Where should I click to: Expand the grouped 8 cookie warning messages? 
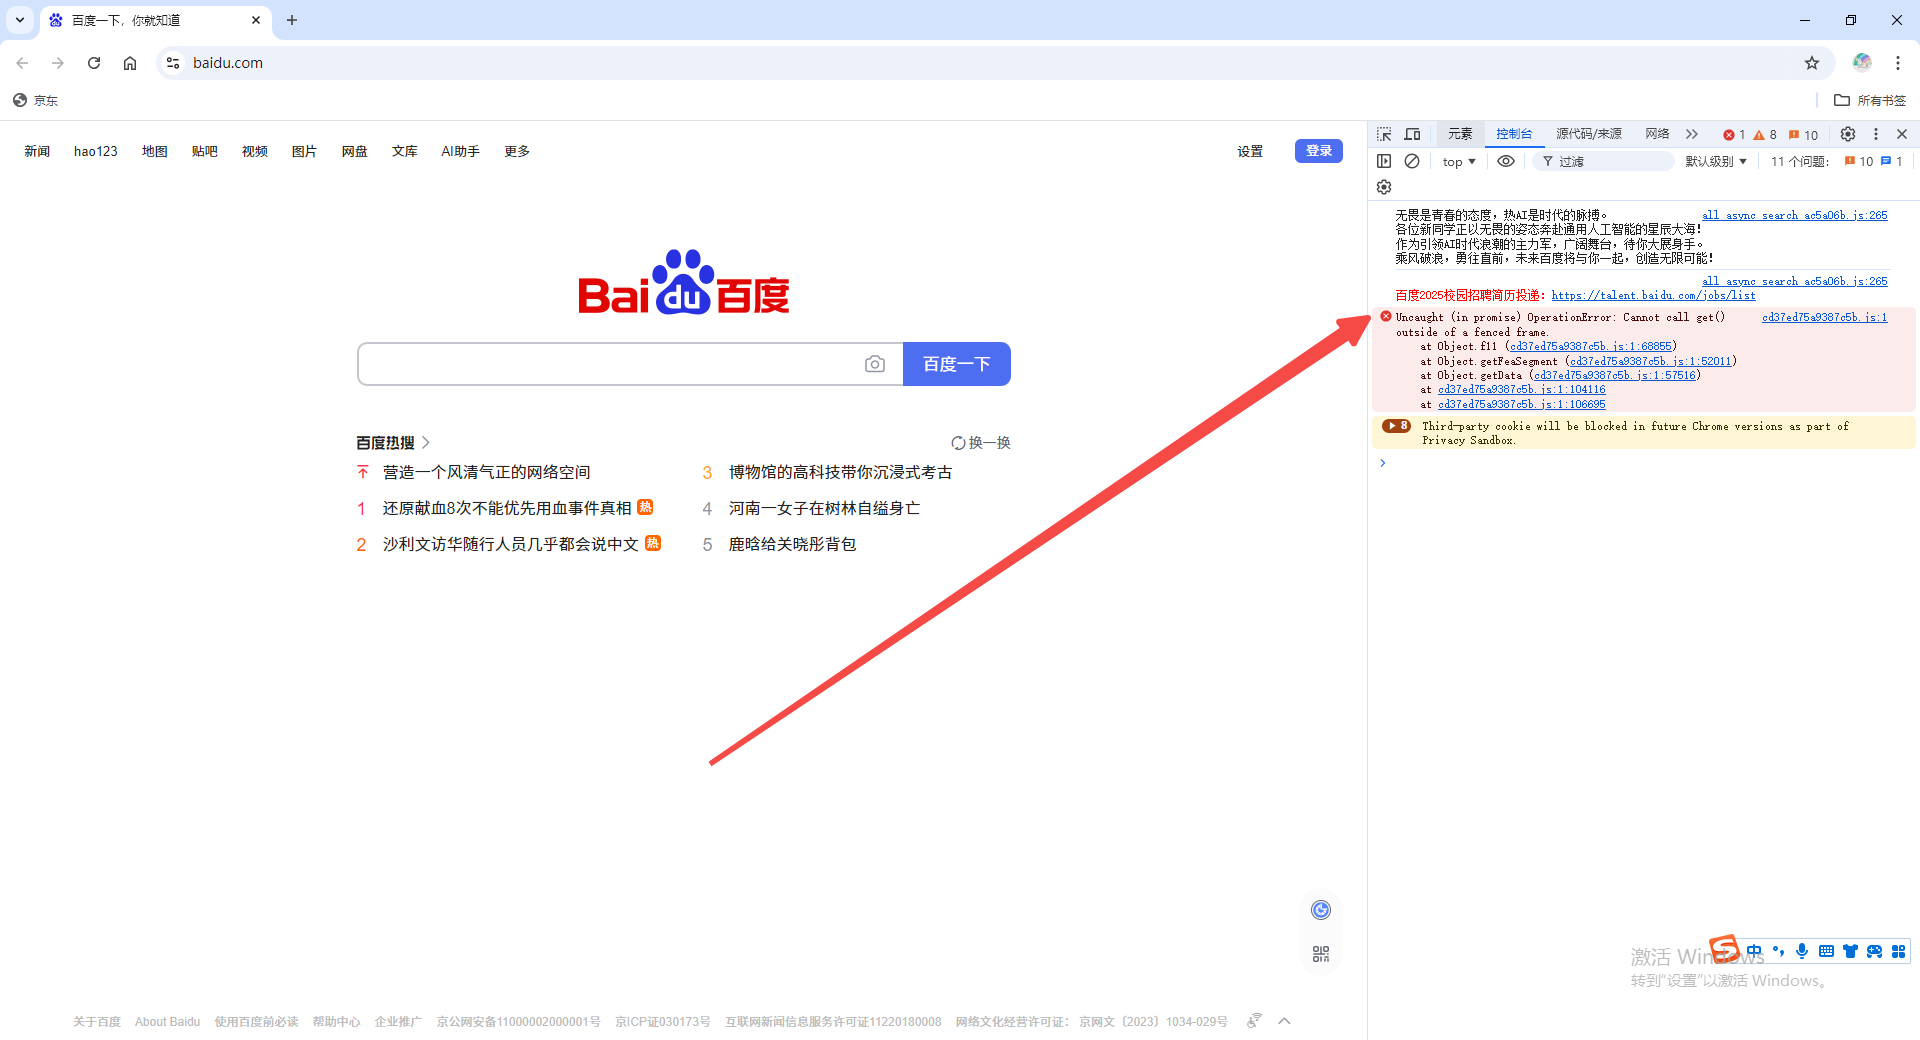(1396, 426)
